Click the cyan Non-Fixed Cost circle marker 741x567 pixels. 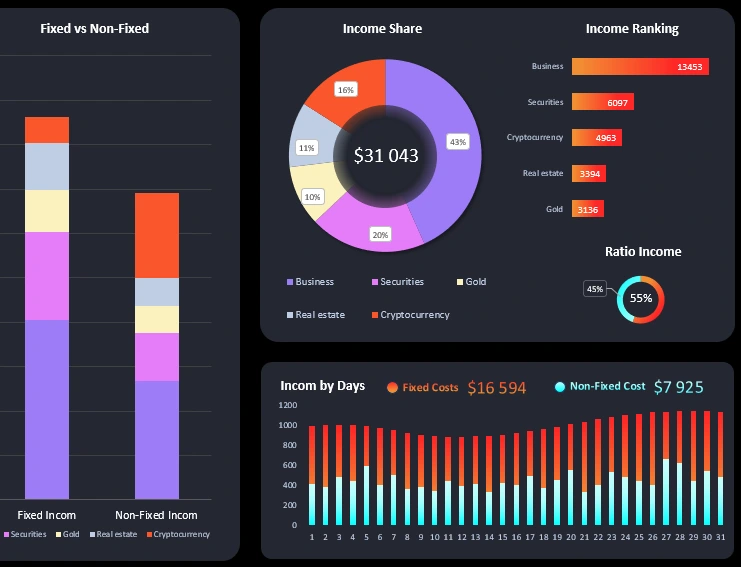pos(560,387)
